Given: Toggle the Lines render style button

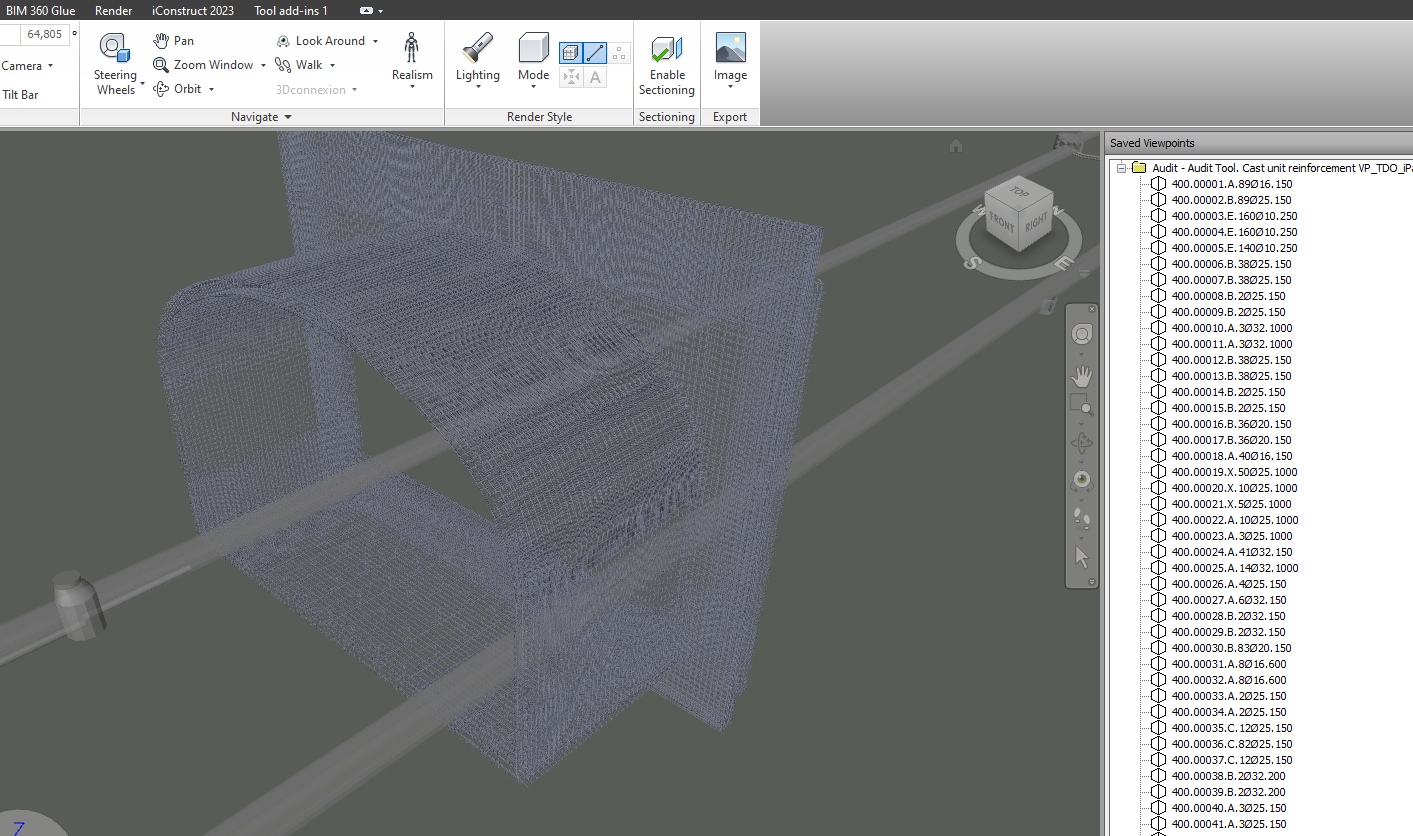Looking at the screenshot, I should point(594,52).
